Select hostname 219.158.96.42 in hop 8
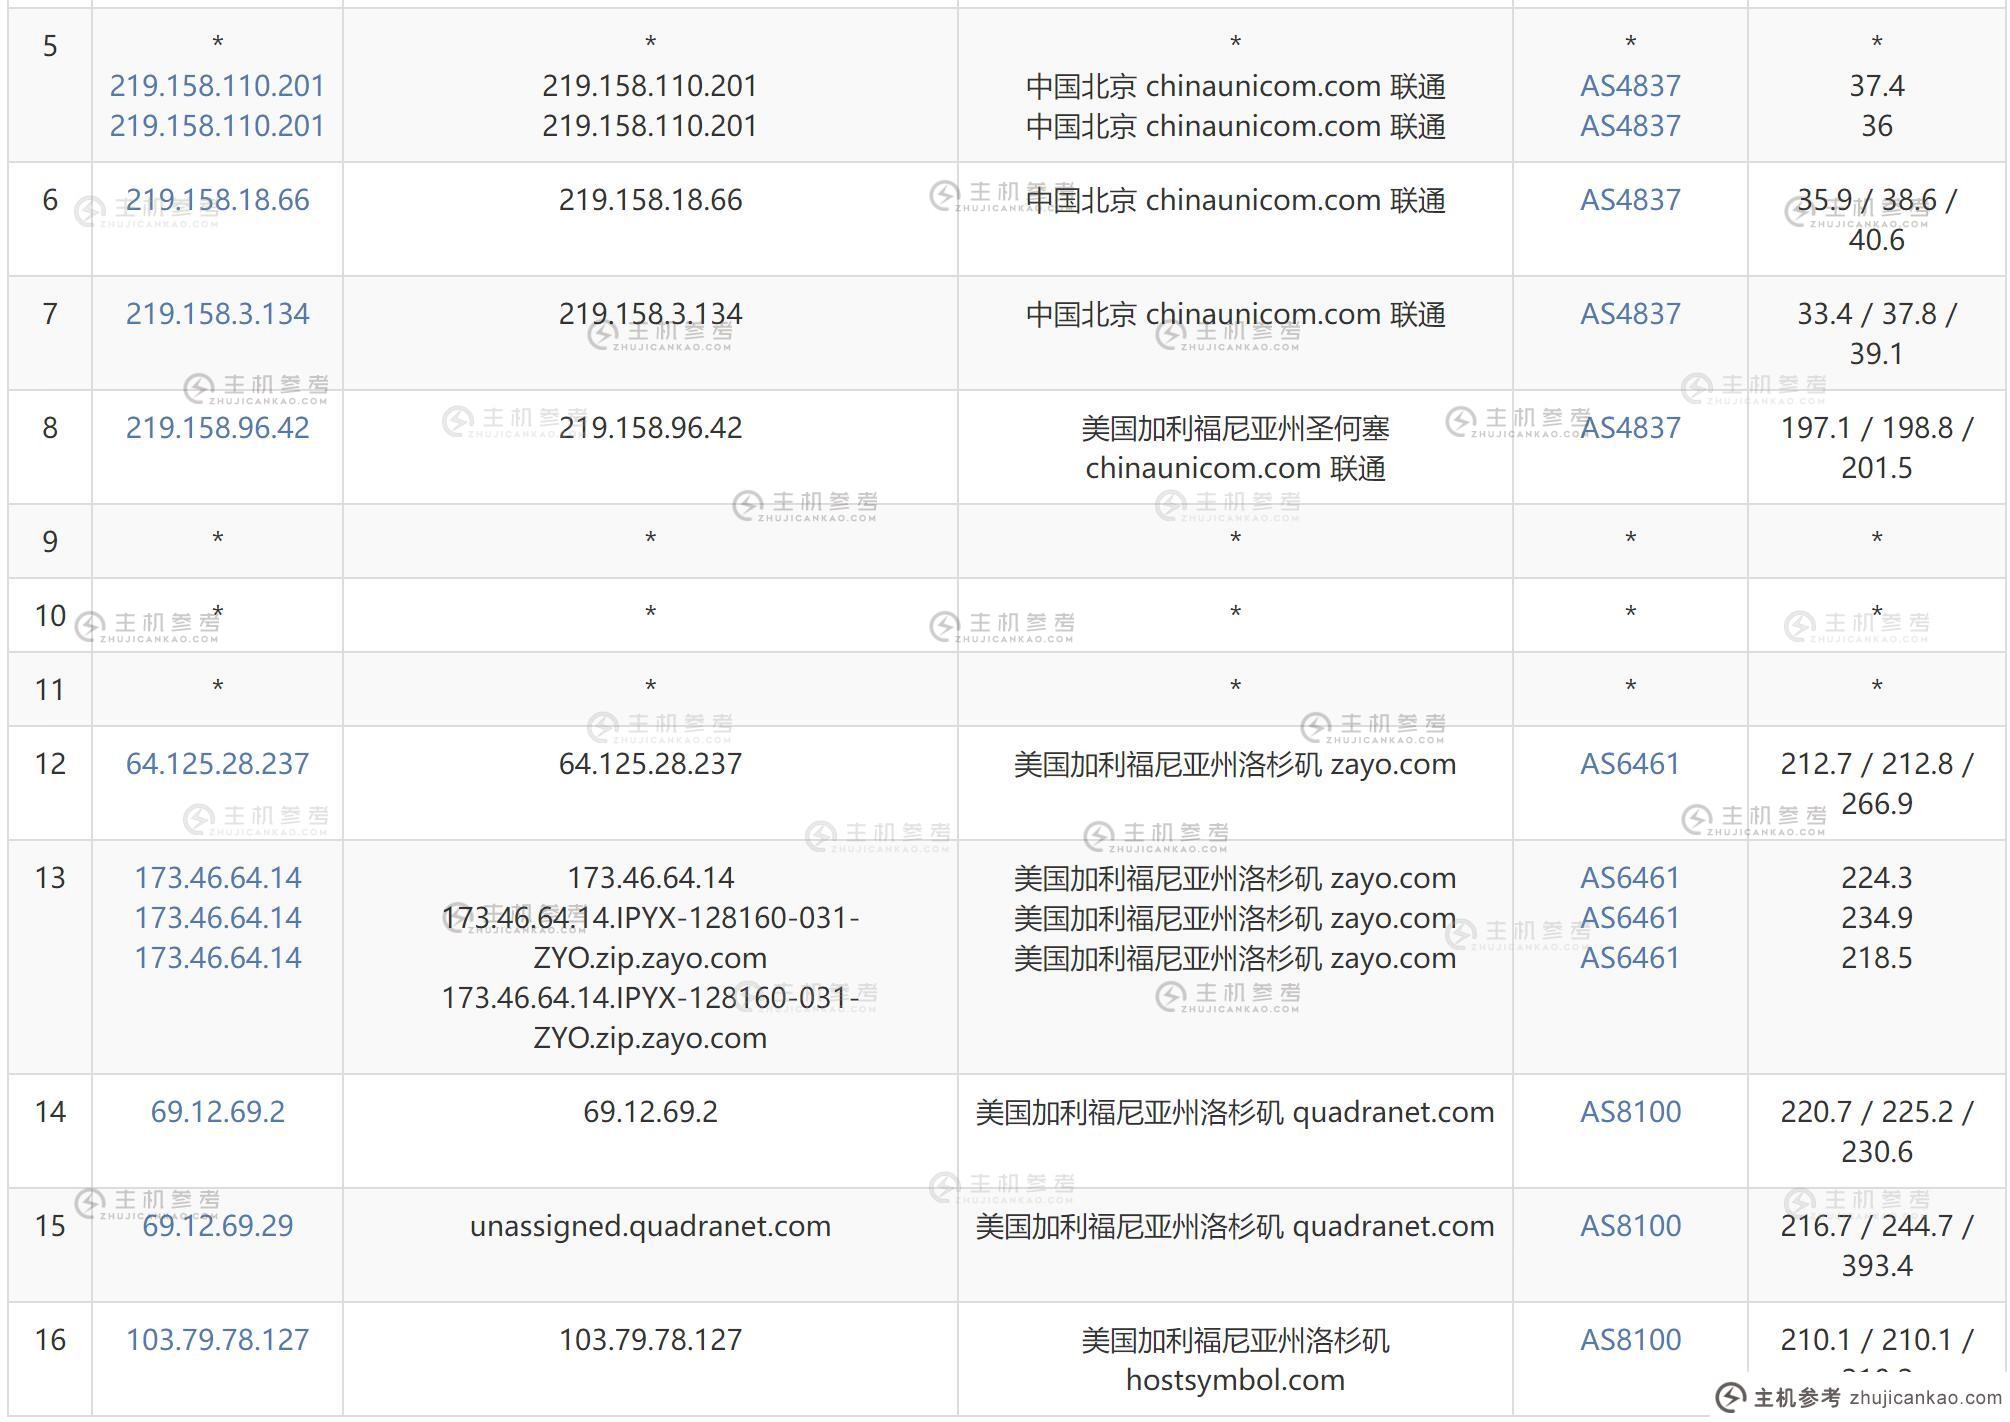2010x1422 pixels. click(650, 428)
